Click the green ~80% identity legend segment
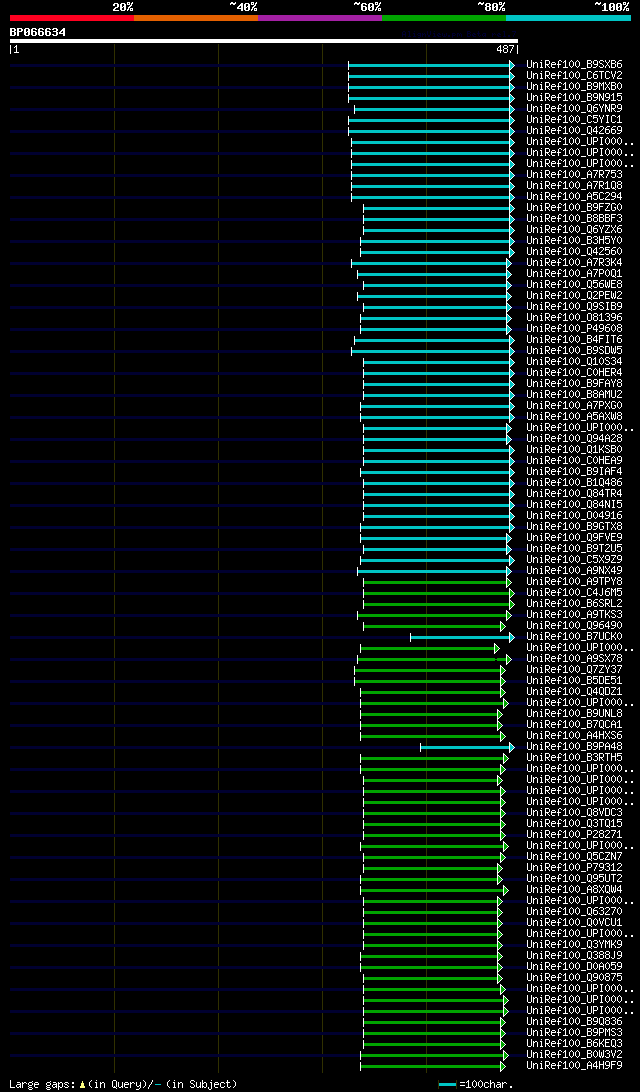The height and width of the screenshot is (1092, 640). click(444, 17)
